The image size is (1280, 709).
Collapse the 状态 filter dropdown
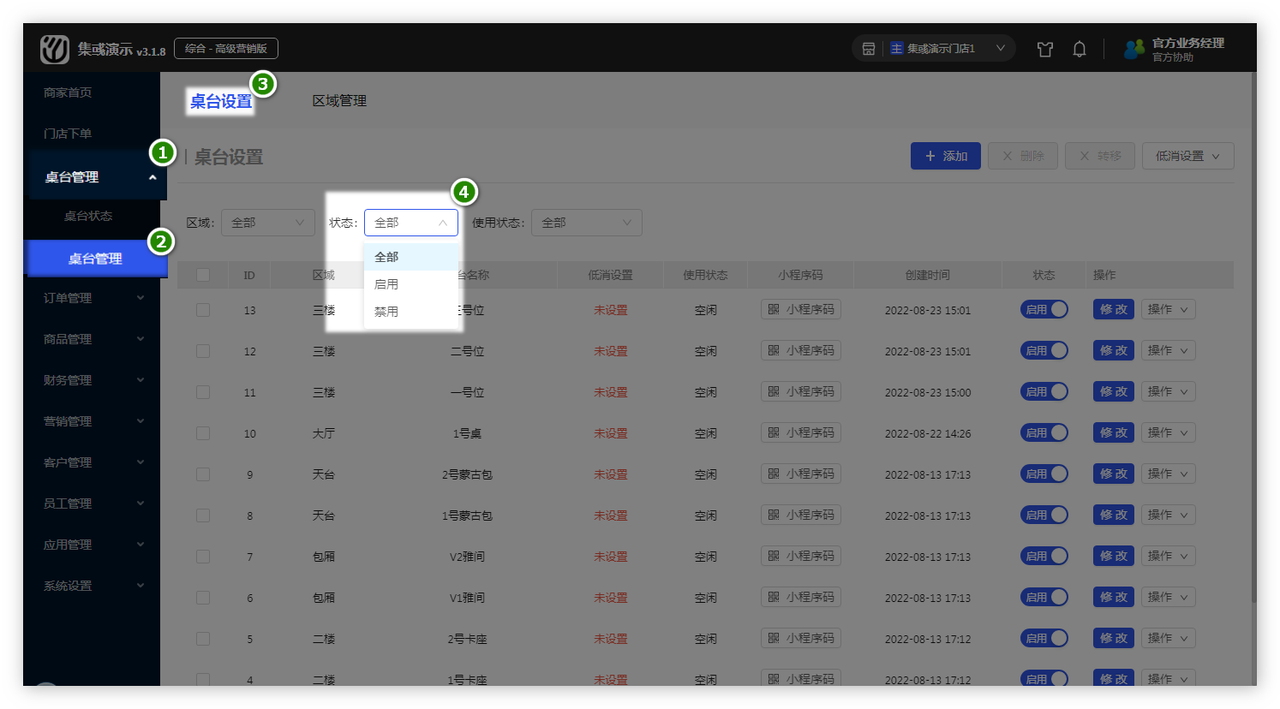coord(411,223)
